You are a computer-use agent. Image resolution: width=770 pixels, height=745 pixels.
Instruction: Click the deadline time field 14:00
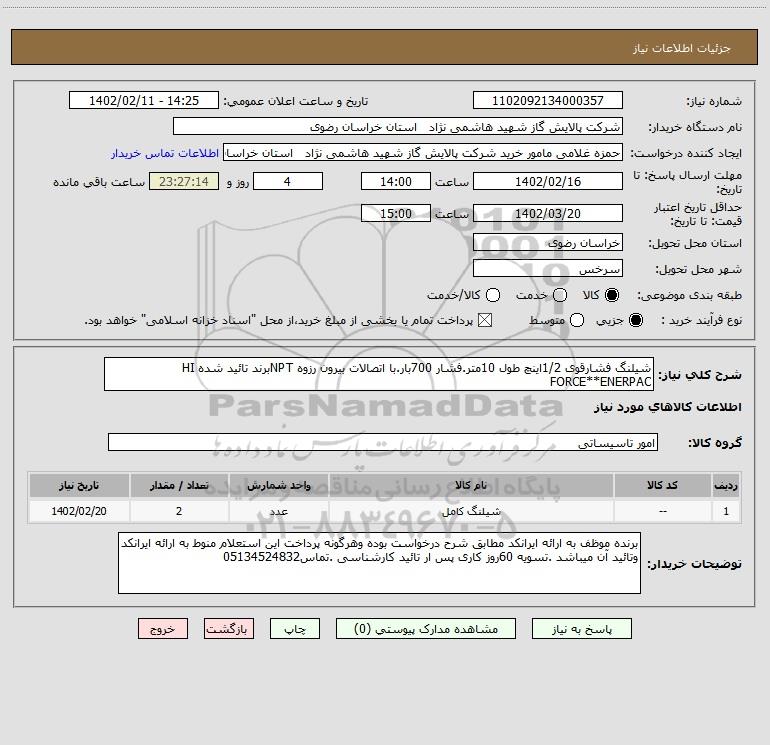pos(396,182)
